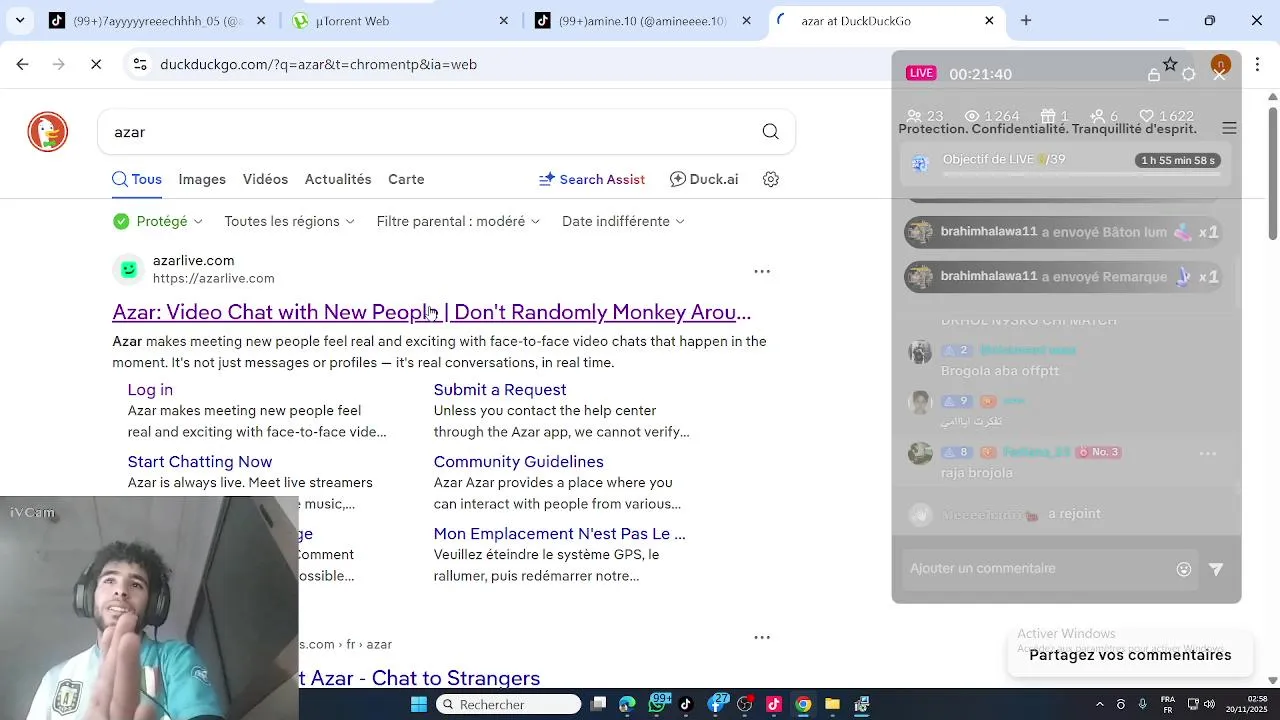
Task: Open Filtre parental : modéré dropdown
Action: click(x=458, y=221)
